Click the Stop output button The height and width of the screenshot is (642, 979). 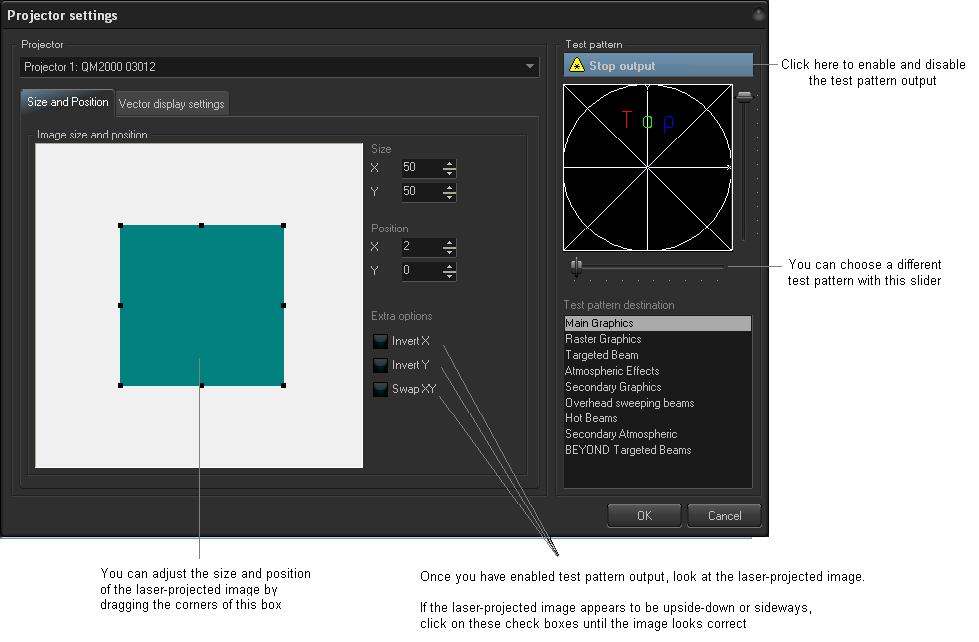pyautogui.click(x=658, y=66)
